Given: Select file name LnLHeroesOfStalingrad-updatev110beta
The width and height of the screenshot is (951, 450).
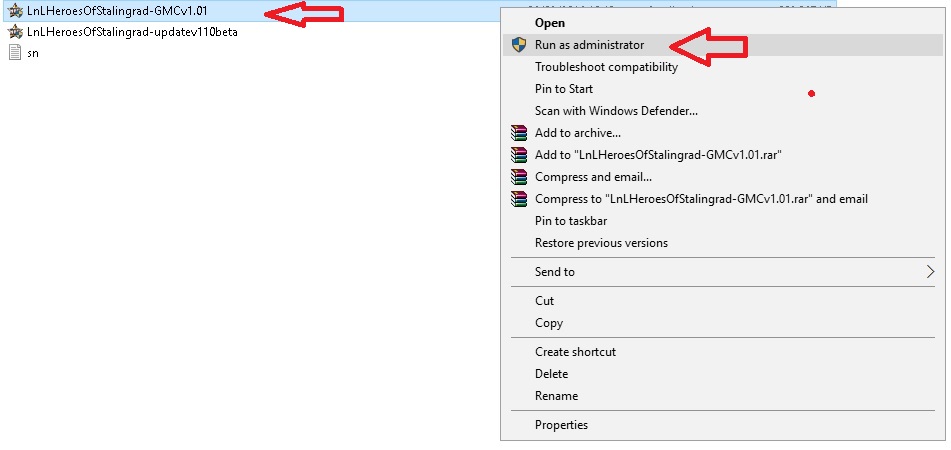Looking at the screenshot, I should (132, 32).
